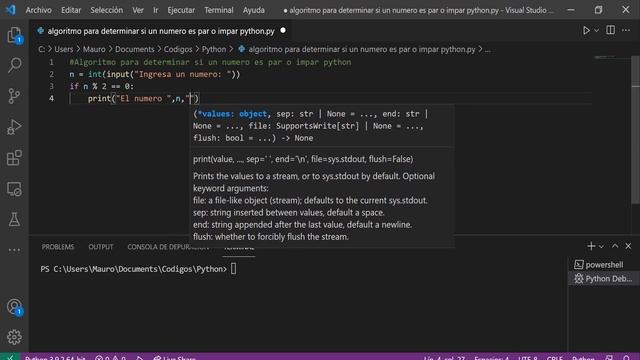Click the trailing breadcrumb ellipsis
The image size is (640, 360).
point(488,49)
